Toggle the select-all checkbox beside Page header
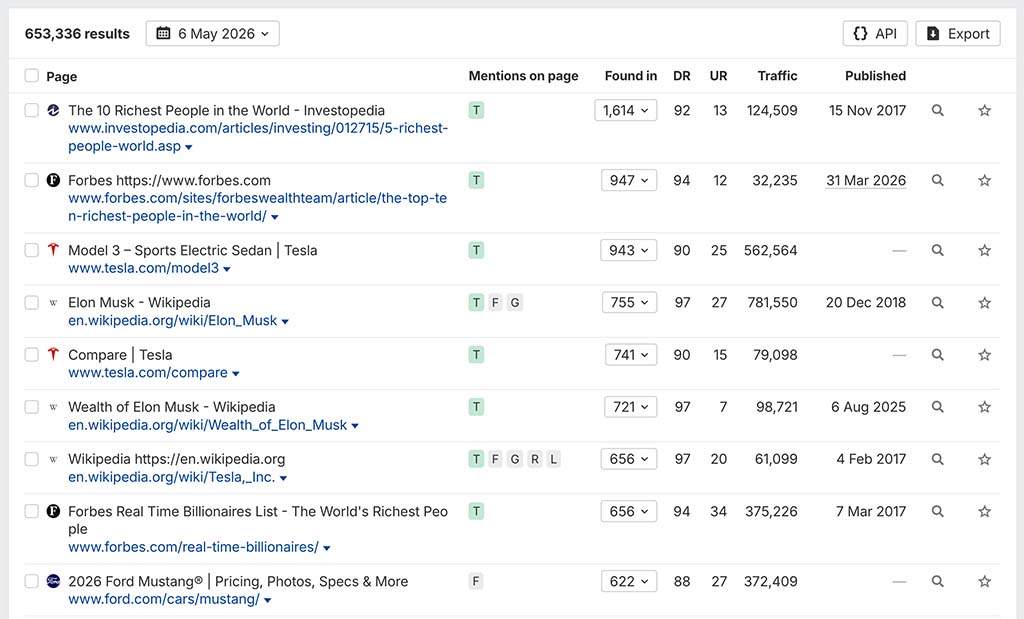 pos(31,76)
